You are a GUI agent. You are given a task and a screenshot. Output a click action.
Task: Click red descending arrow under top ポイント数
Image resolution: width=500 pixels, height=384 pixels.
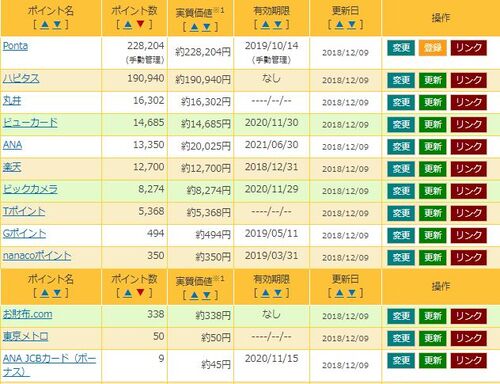click(140, 24)
